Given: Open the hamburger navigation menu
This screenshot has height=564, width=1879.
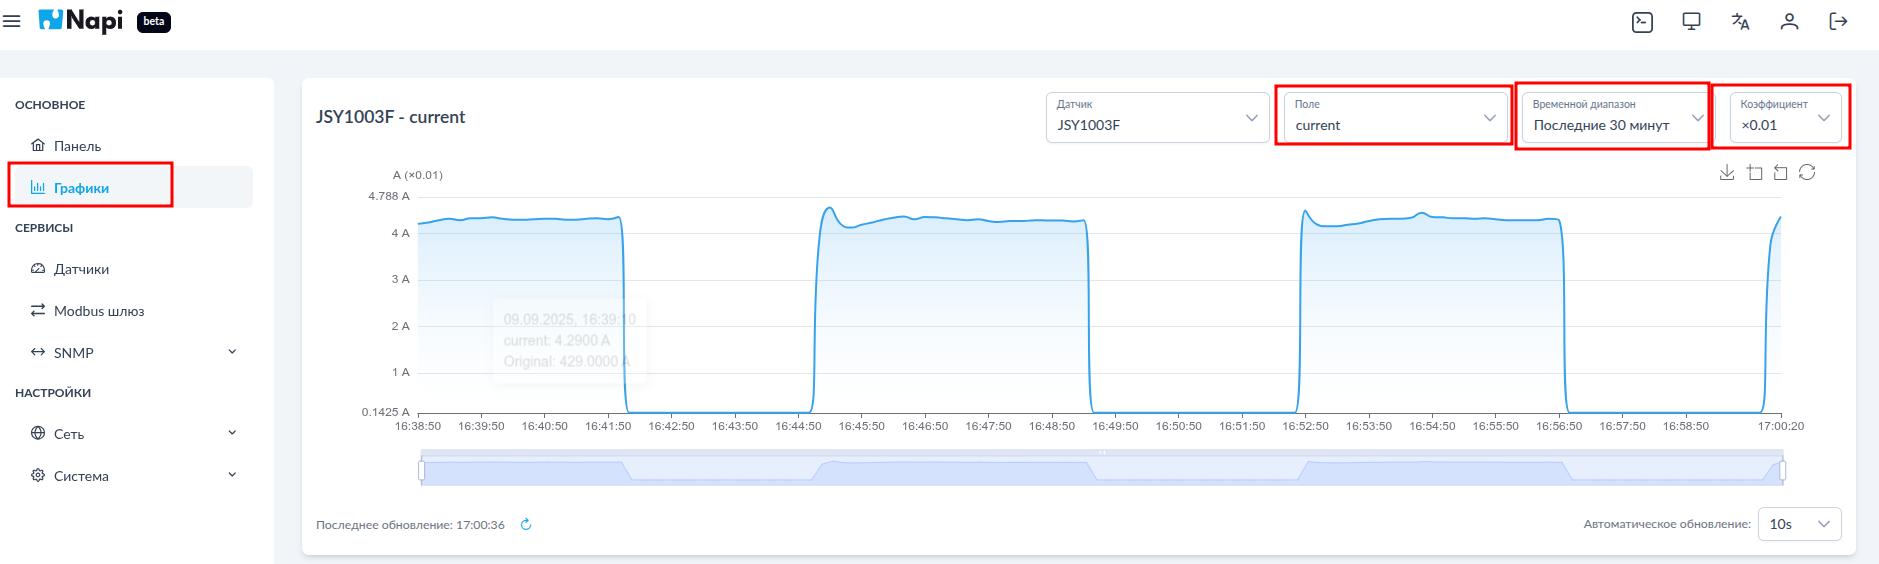Looking at the screenshot, I should coord(12,21).
